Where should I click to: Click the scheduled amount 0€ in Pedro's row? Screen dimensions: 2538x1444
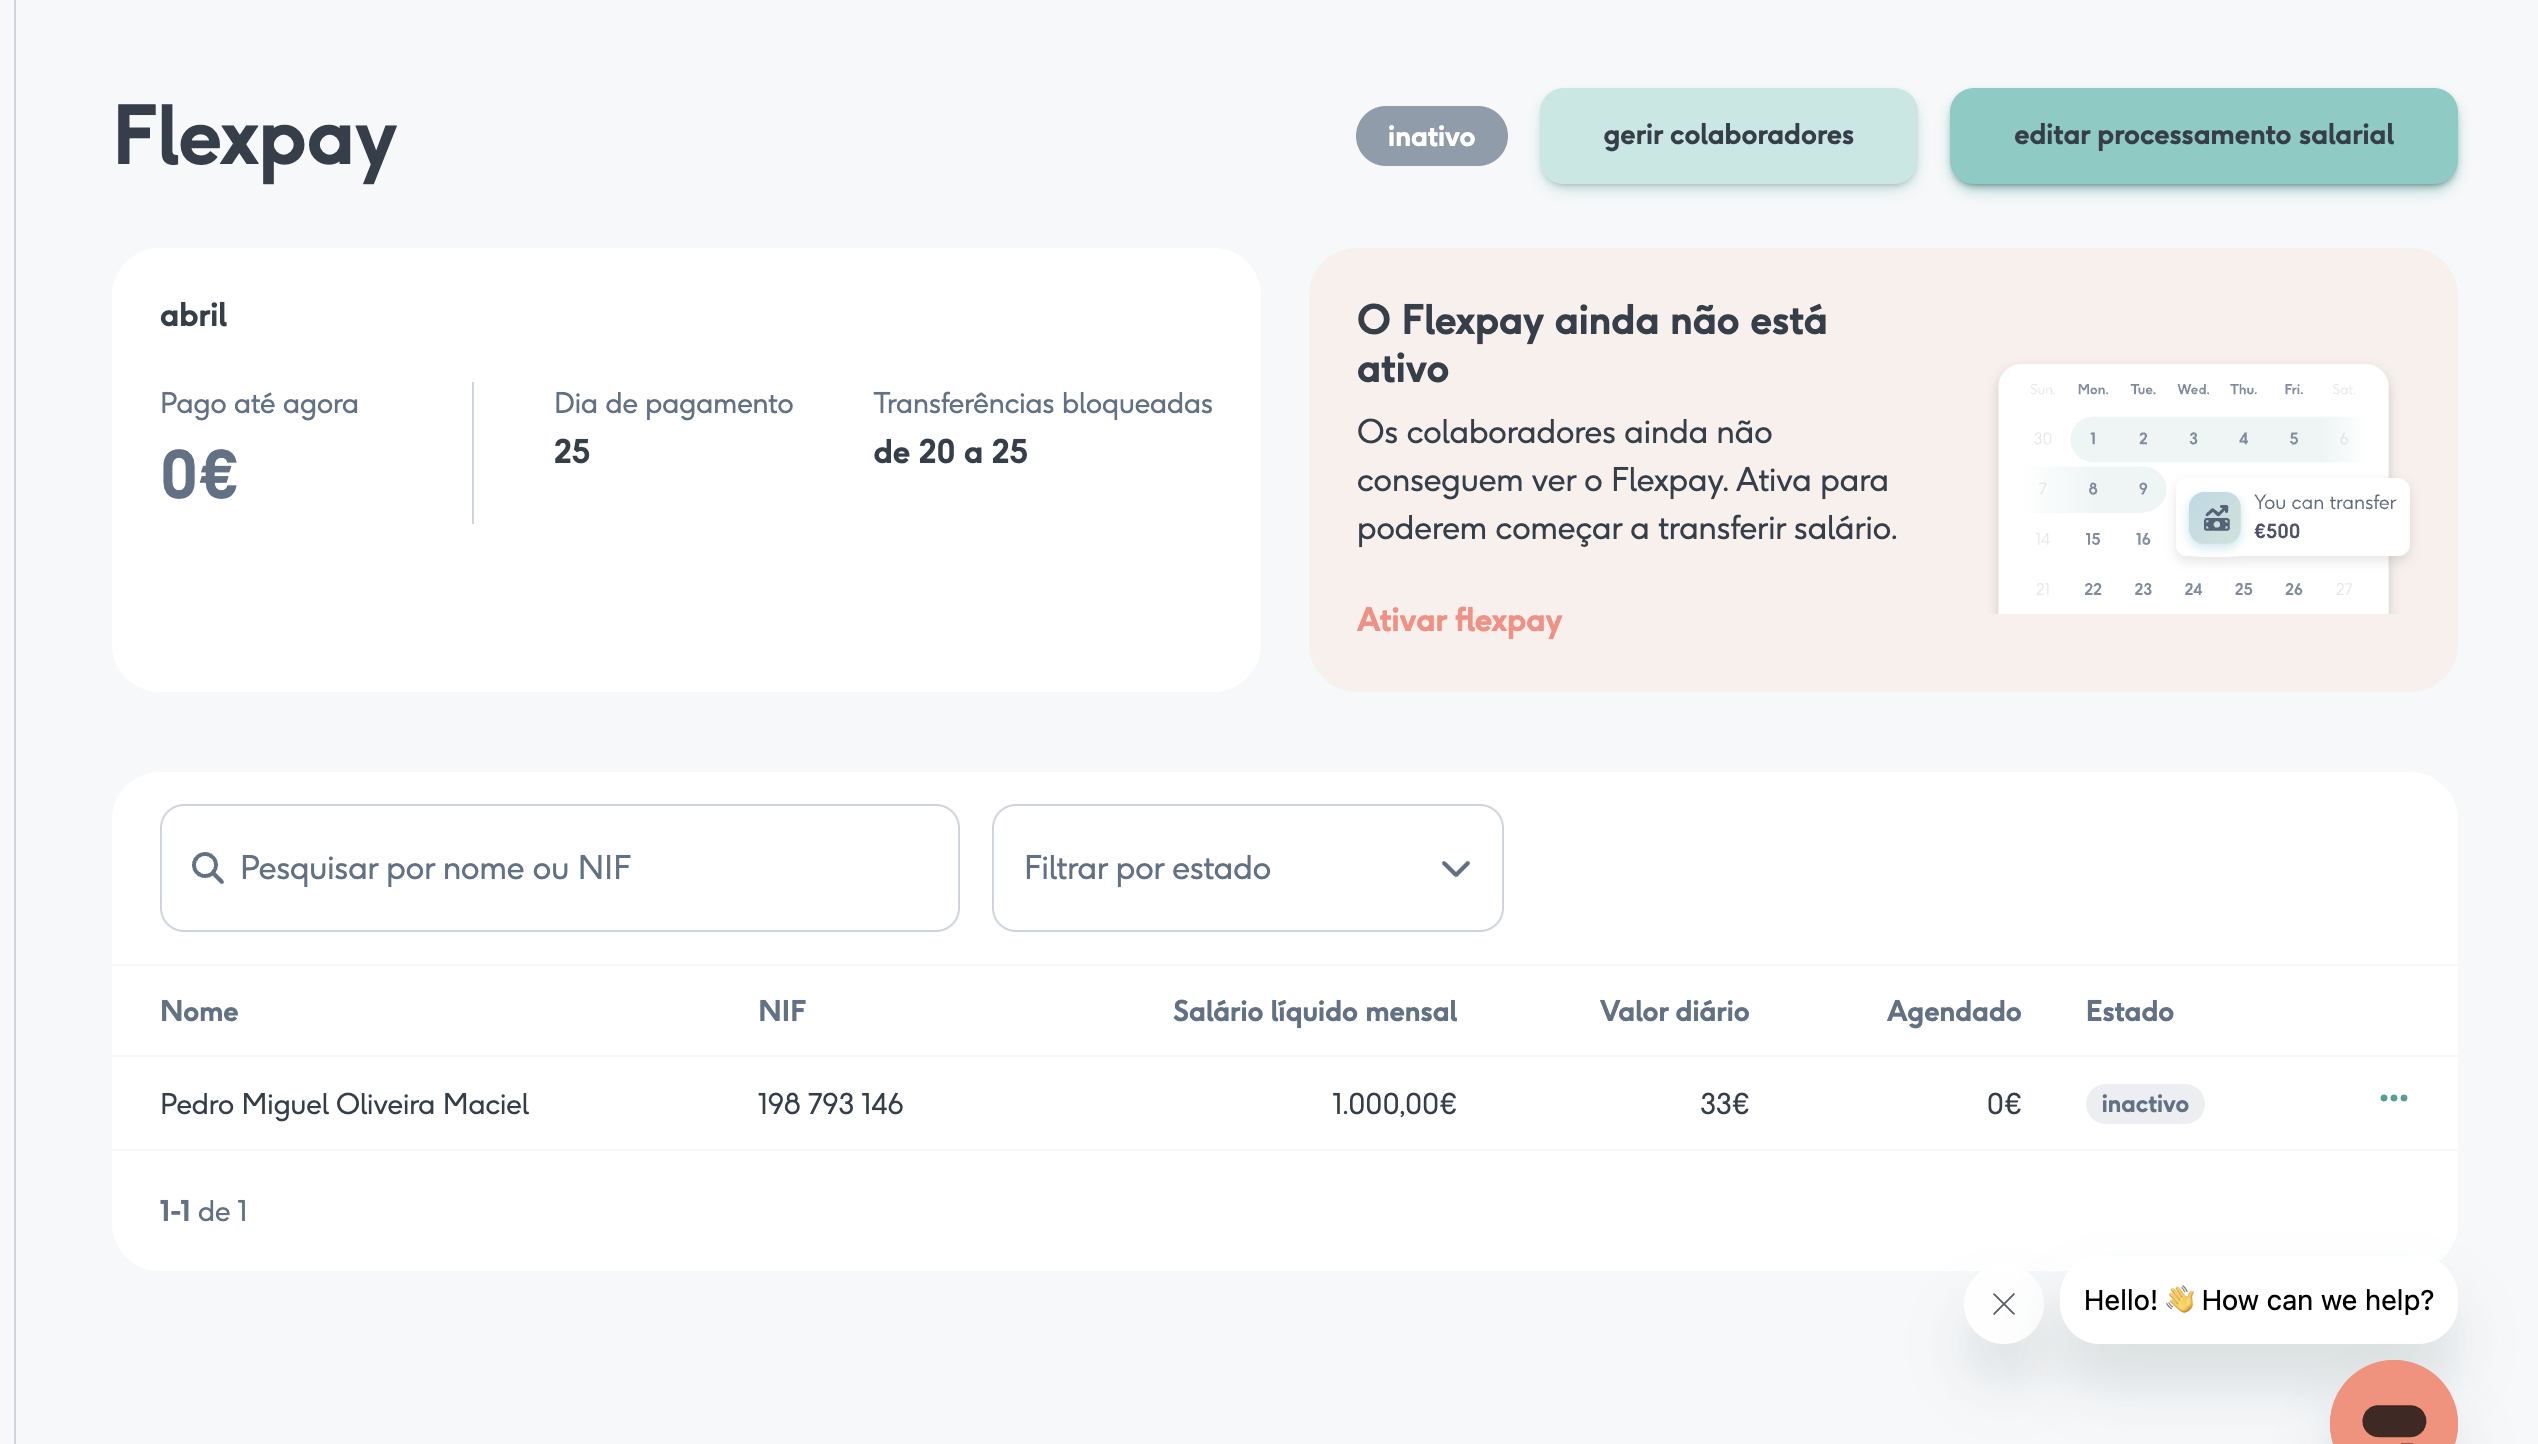2004,1104
